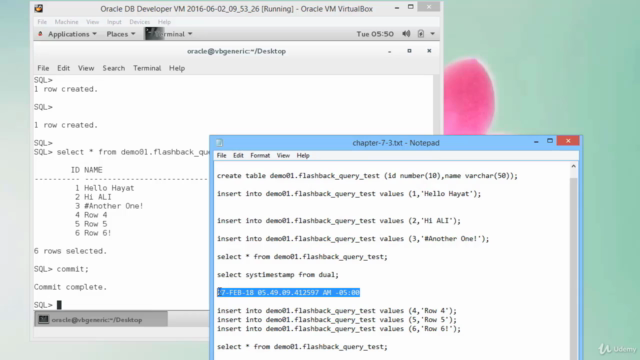This screenshot has height=360, width=640.
Task: Select oracle@vbgeneric taskbar entry at bottom
Action: point(101,320)
